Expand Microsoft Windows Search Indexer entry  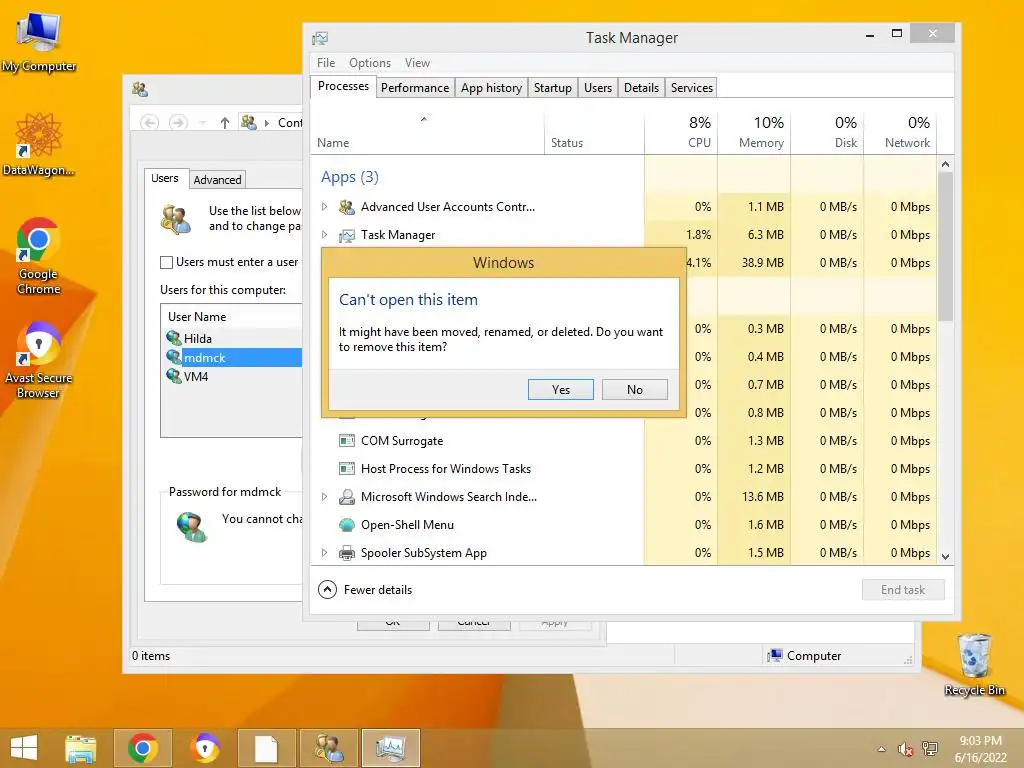point(325,497)
